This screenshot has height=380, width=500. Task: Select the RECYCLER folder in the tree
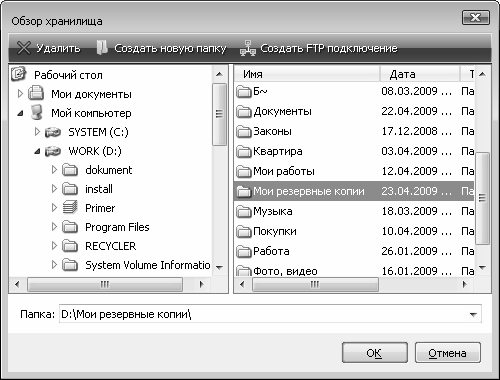click(111, 246)
